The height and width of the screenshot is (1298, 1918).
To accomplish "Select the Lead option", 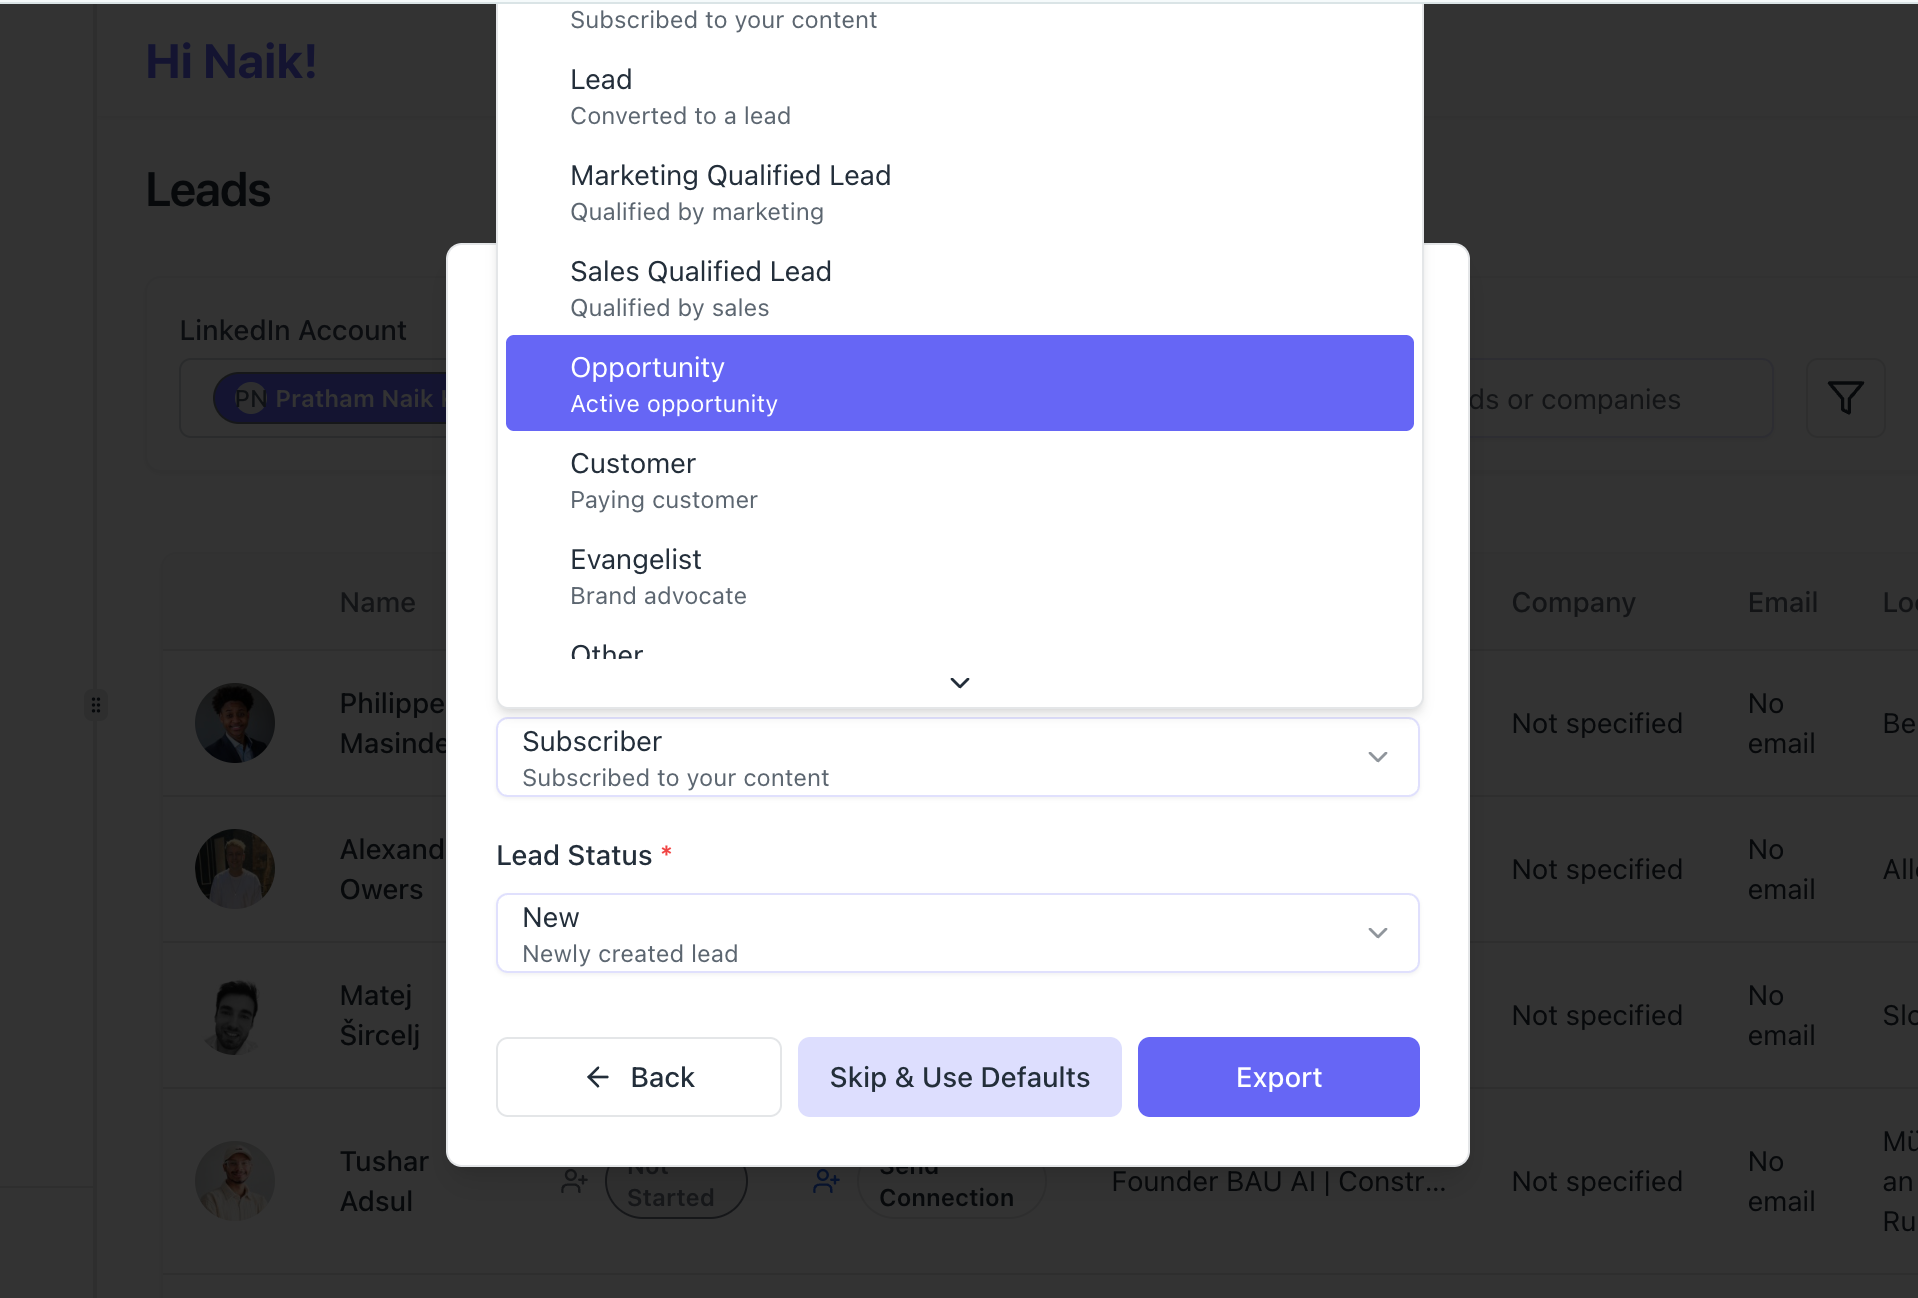I will 959,96.
